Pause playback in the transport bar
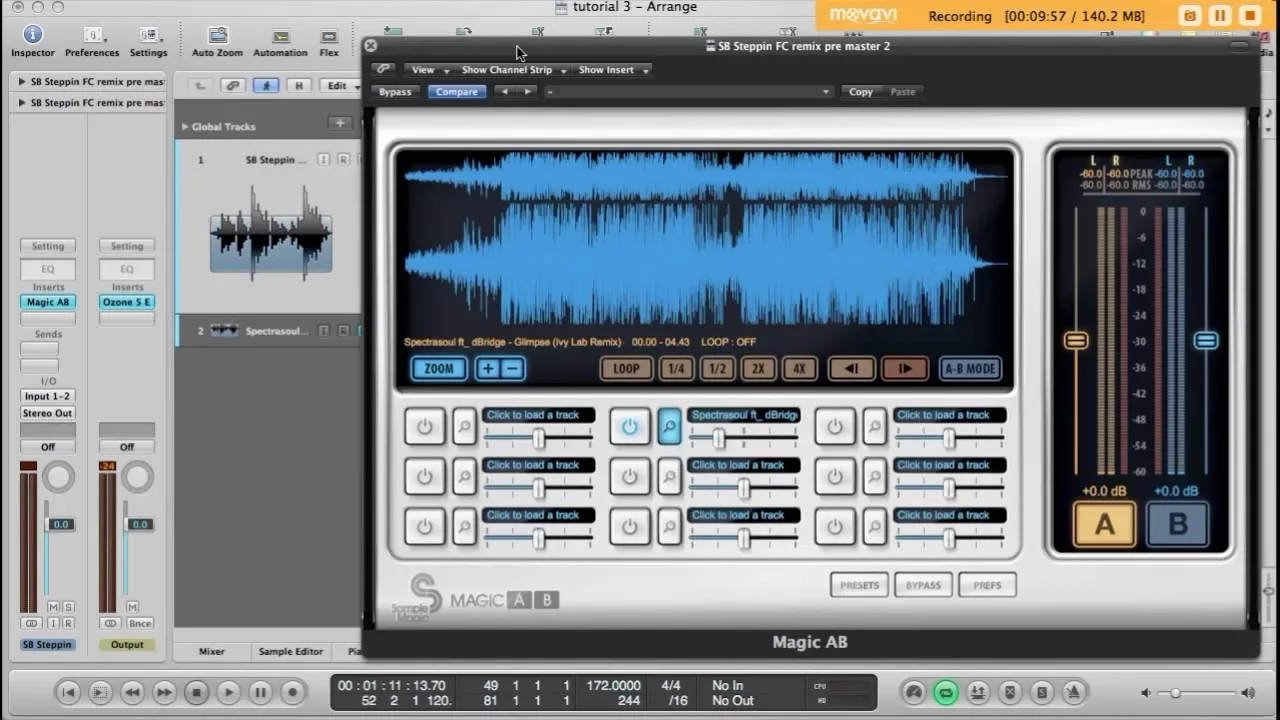Image resolution: width=1280 pixels, height=720 pixels. (x=260, y=692)
